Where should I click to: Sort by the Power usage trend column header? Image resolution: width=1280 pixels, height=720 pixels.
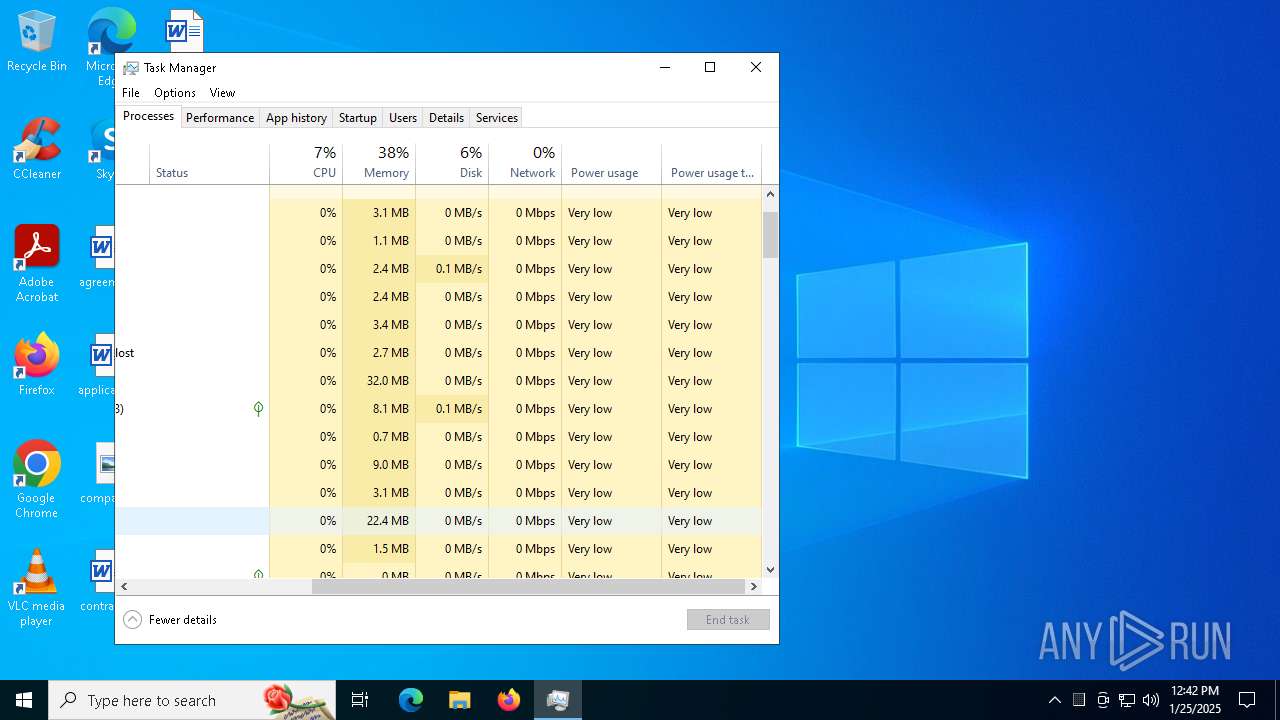pos(711,163)
